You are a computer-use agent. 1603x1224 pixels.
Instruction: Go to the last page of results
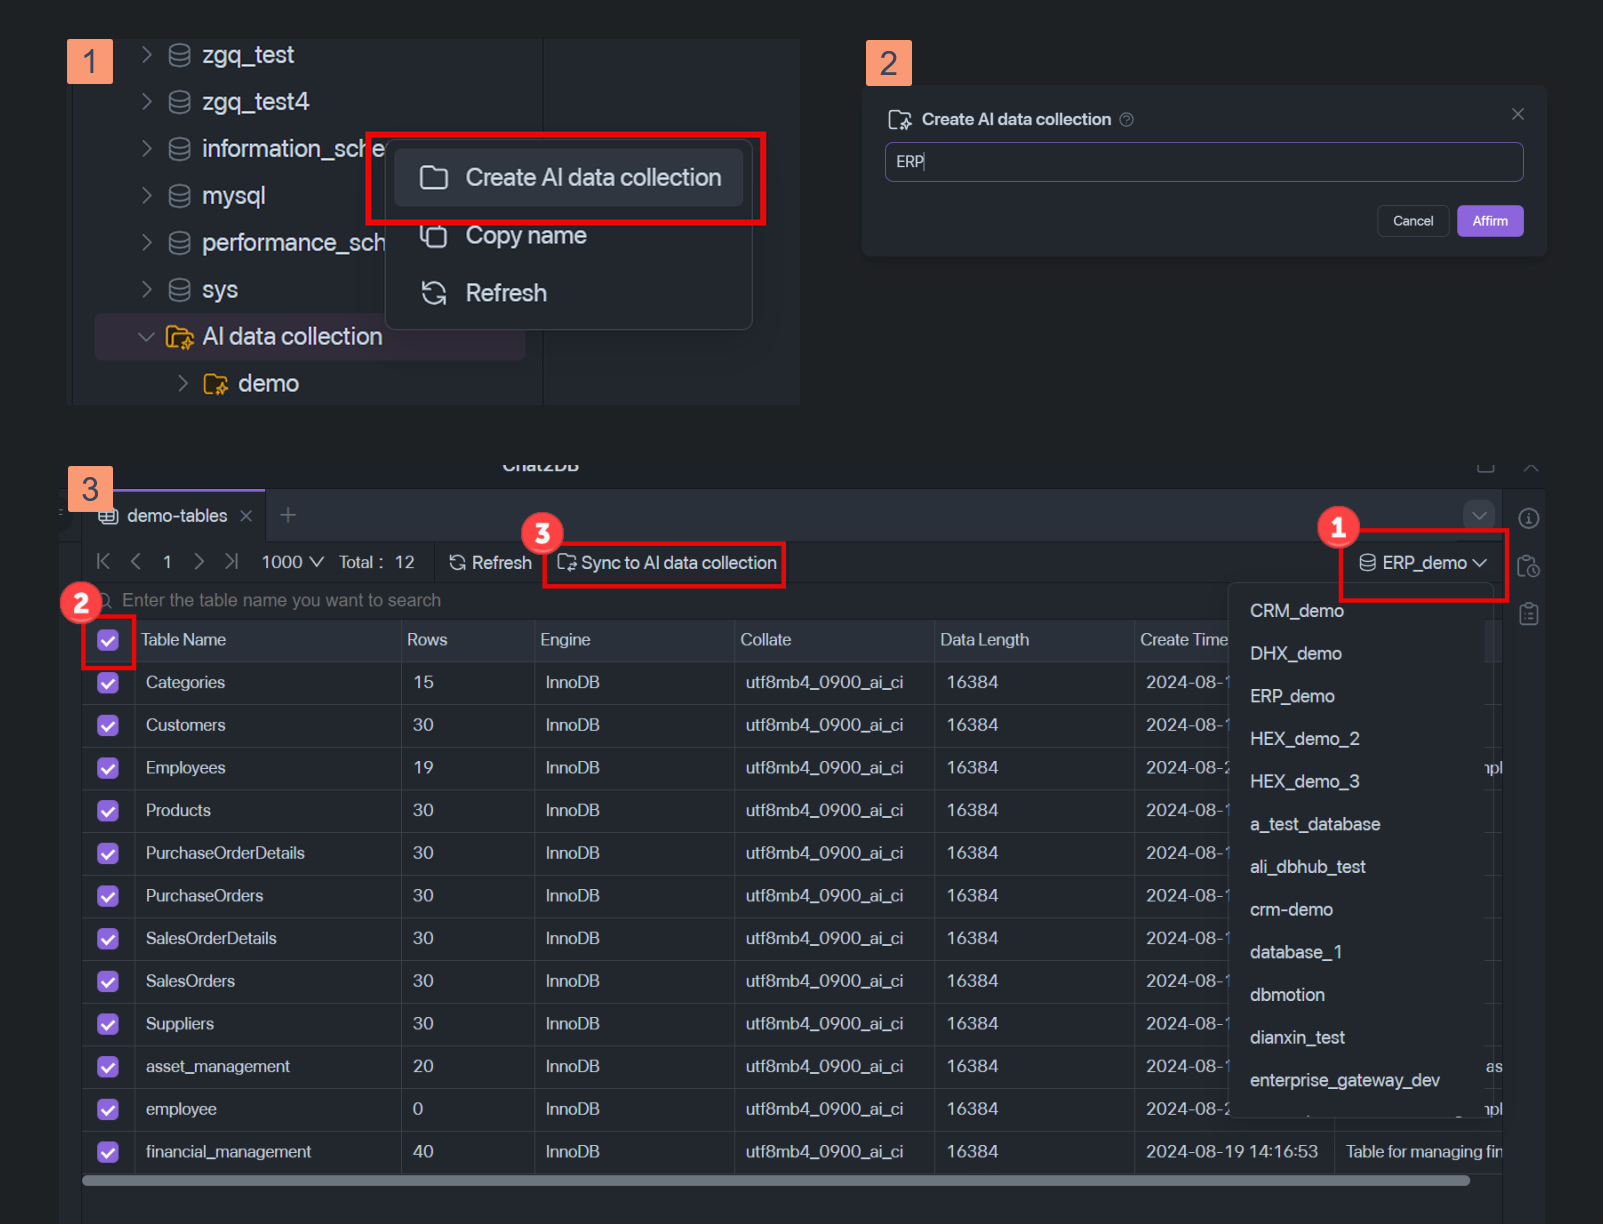pyautogui.click(x=231, y=562)
